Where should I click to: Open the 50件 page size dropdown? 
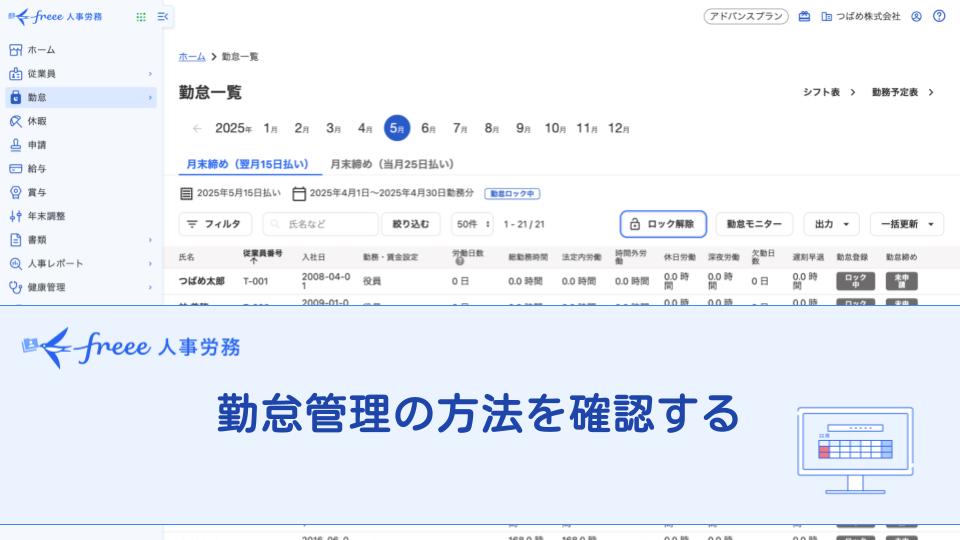pos(472,224)
